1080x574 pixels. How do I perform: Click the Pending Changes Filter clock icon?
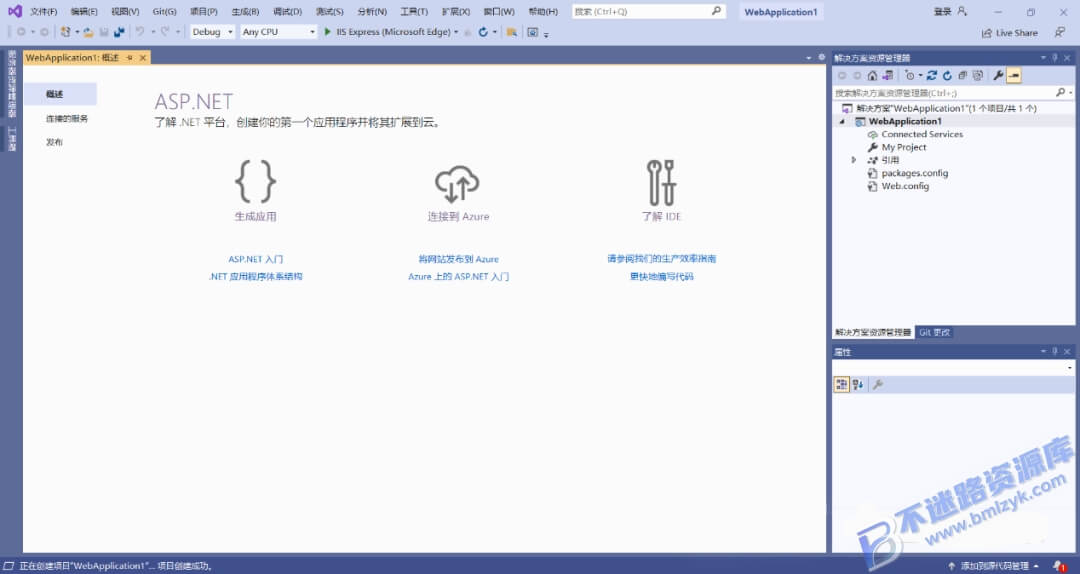tap(910, 75)
